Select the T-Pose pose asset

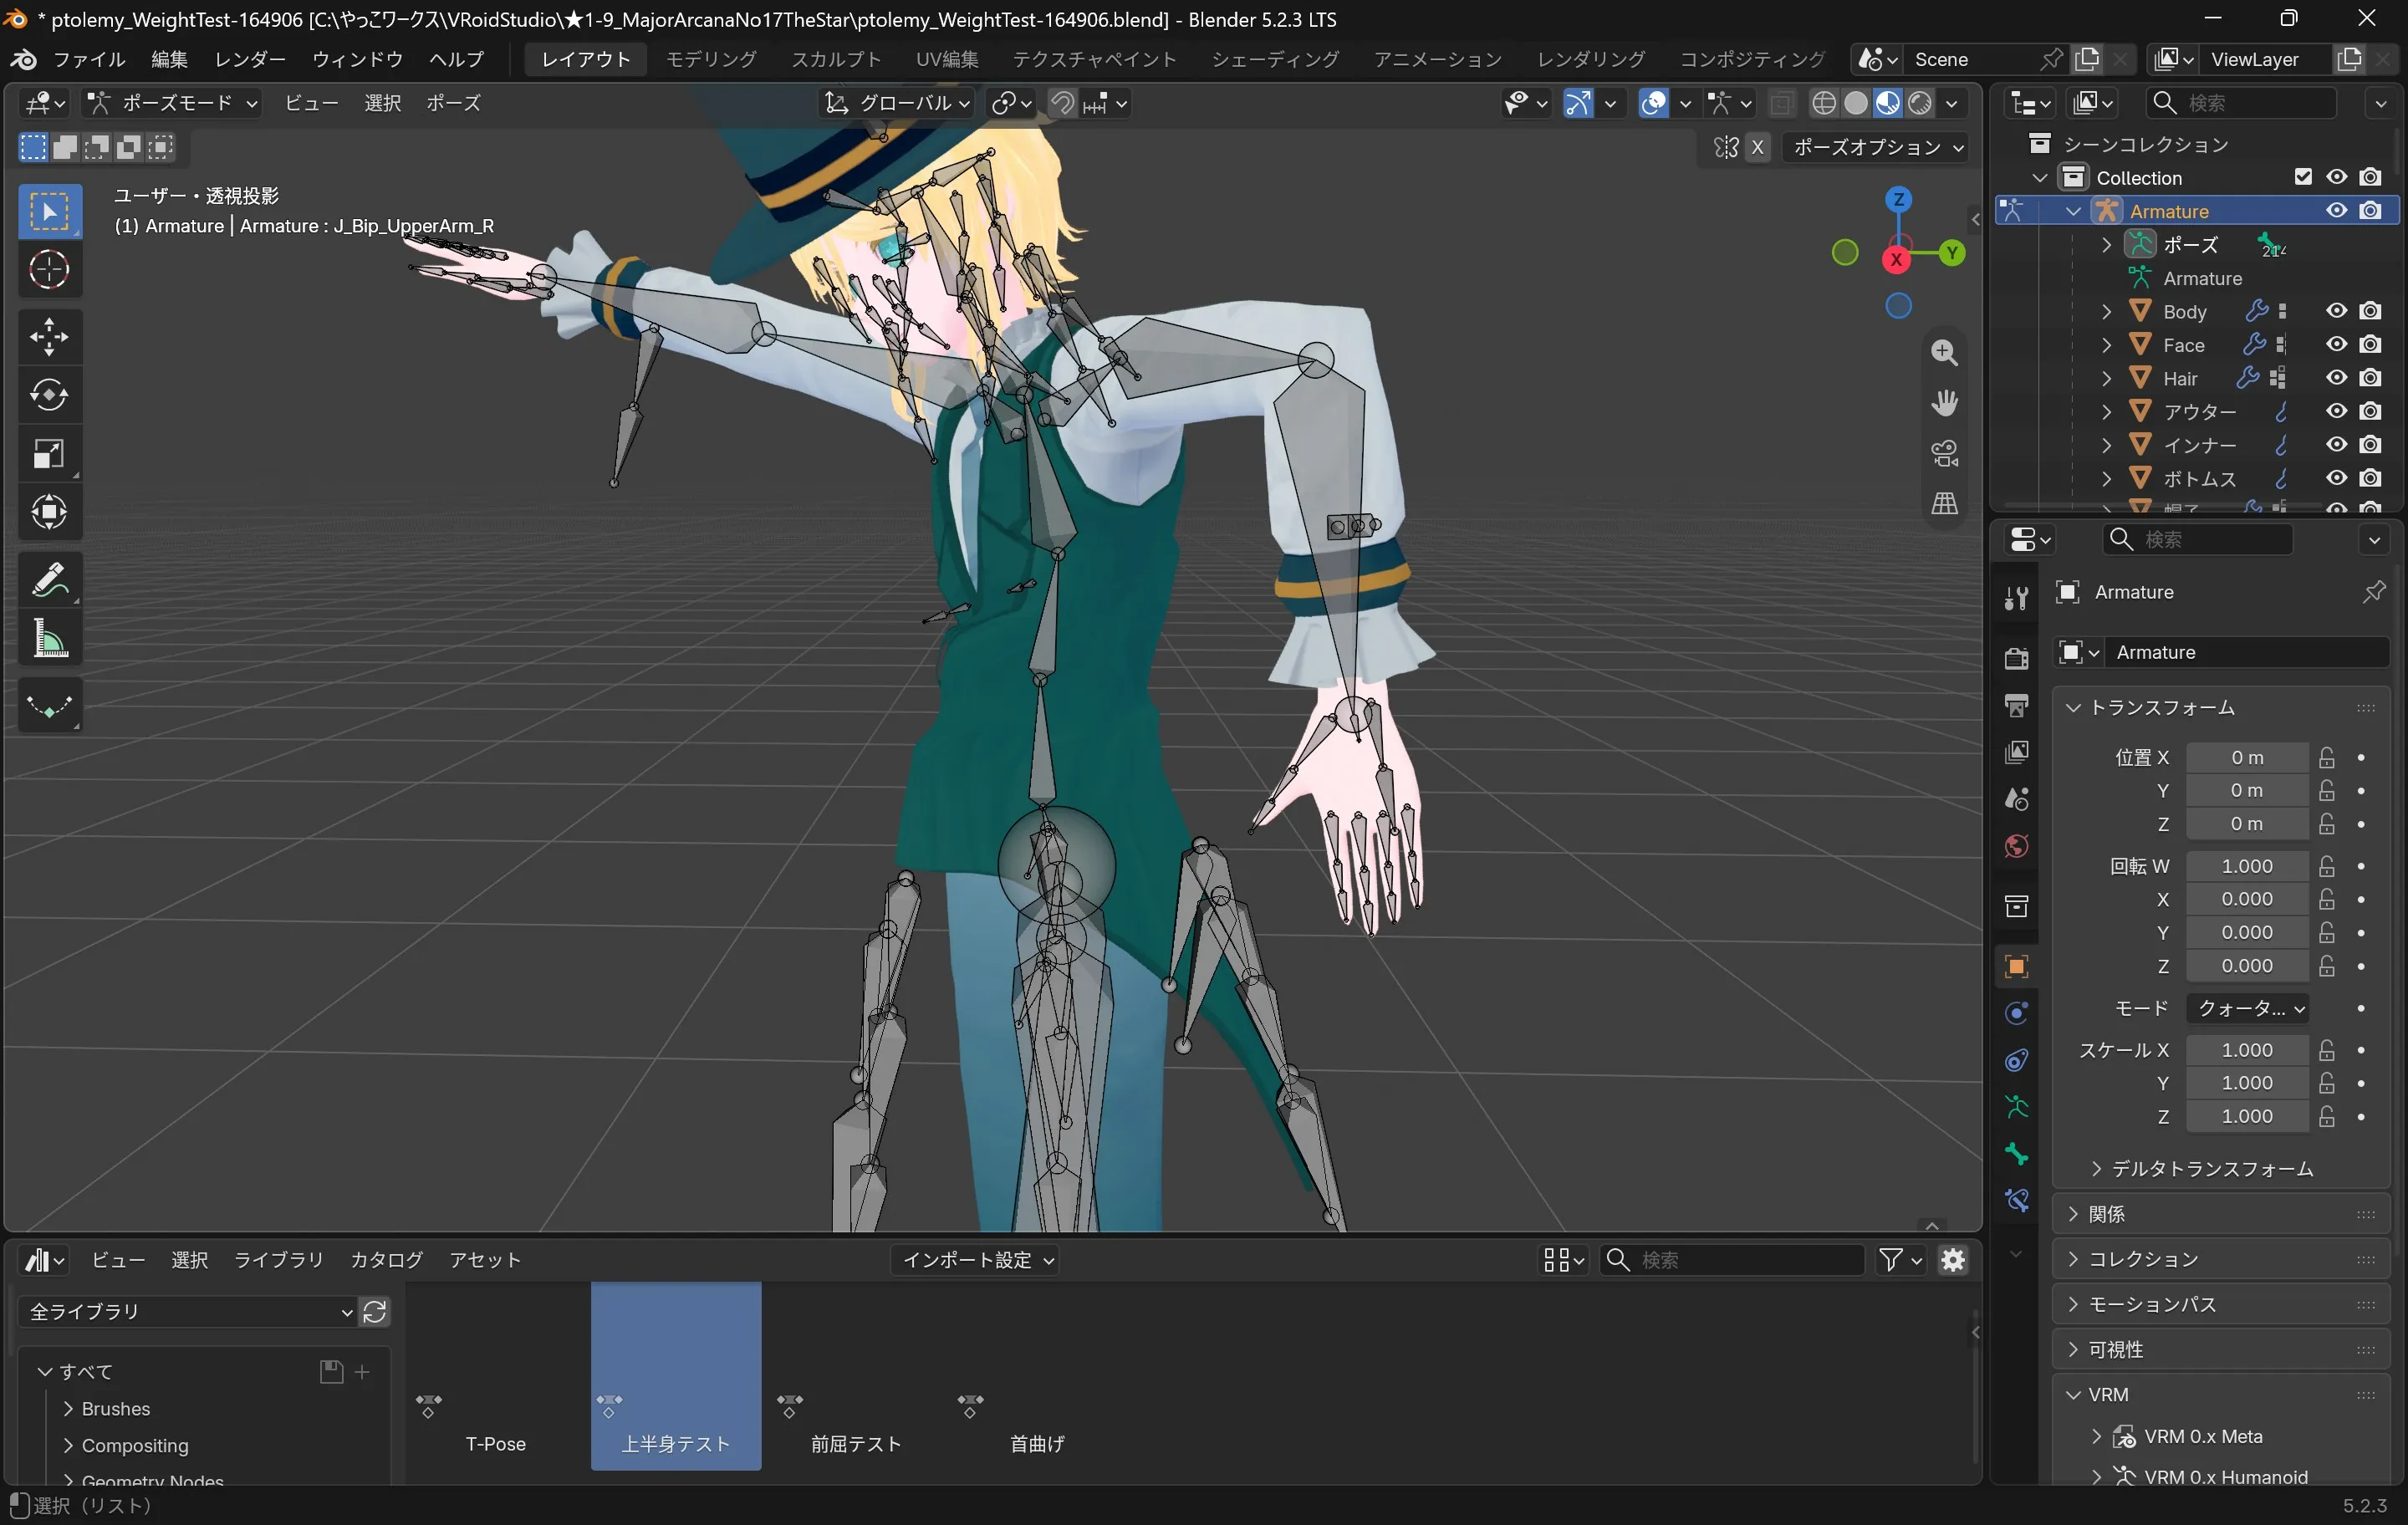pos(495,1377)
